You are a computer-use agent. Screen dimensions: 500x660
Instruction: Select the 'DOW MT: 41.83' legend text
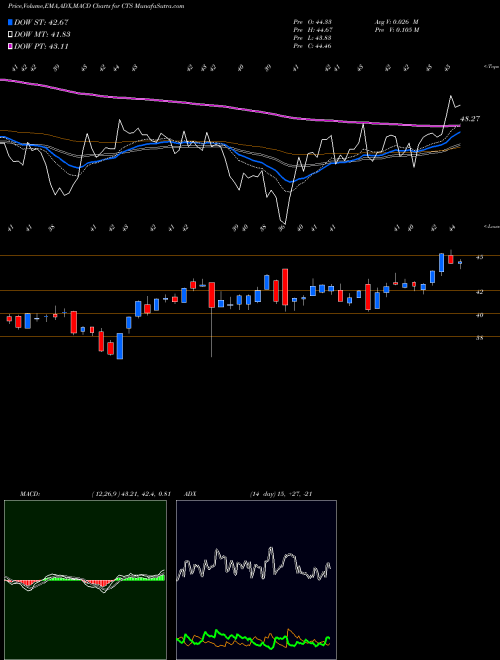pyautogui.click(x=42, y=35)
